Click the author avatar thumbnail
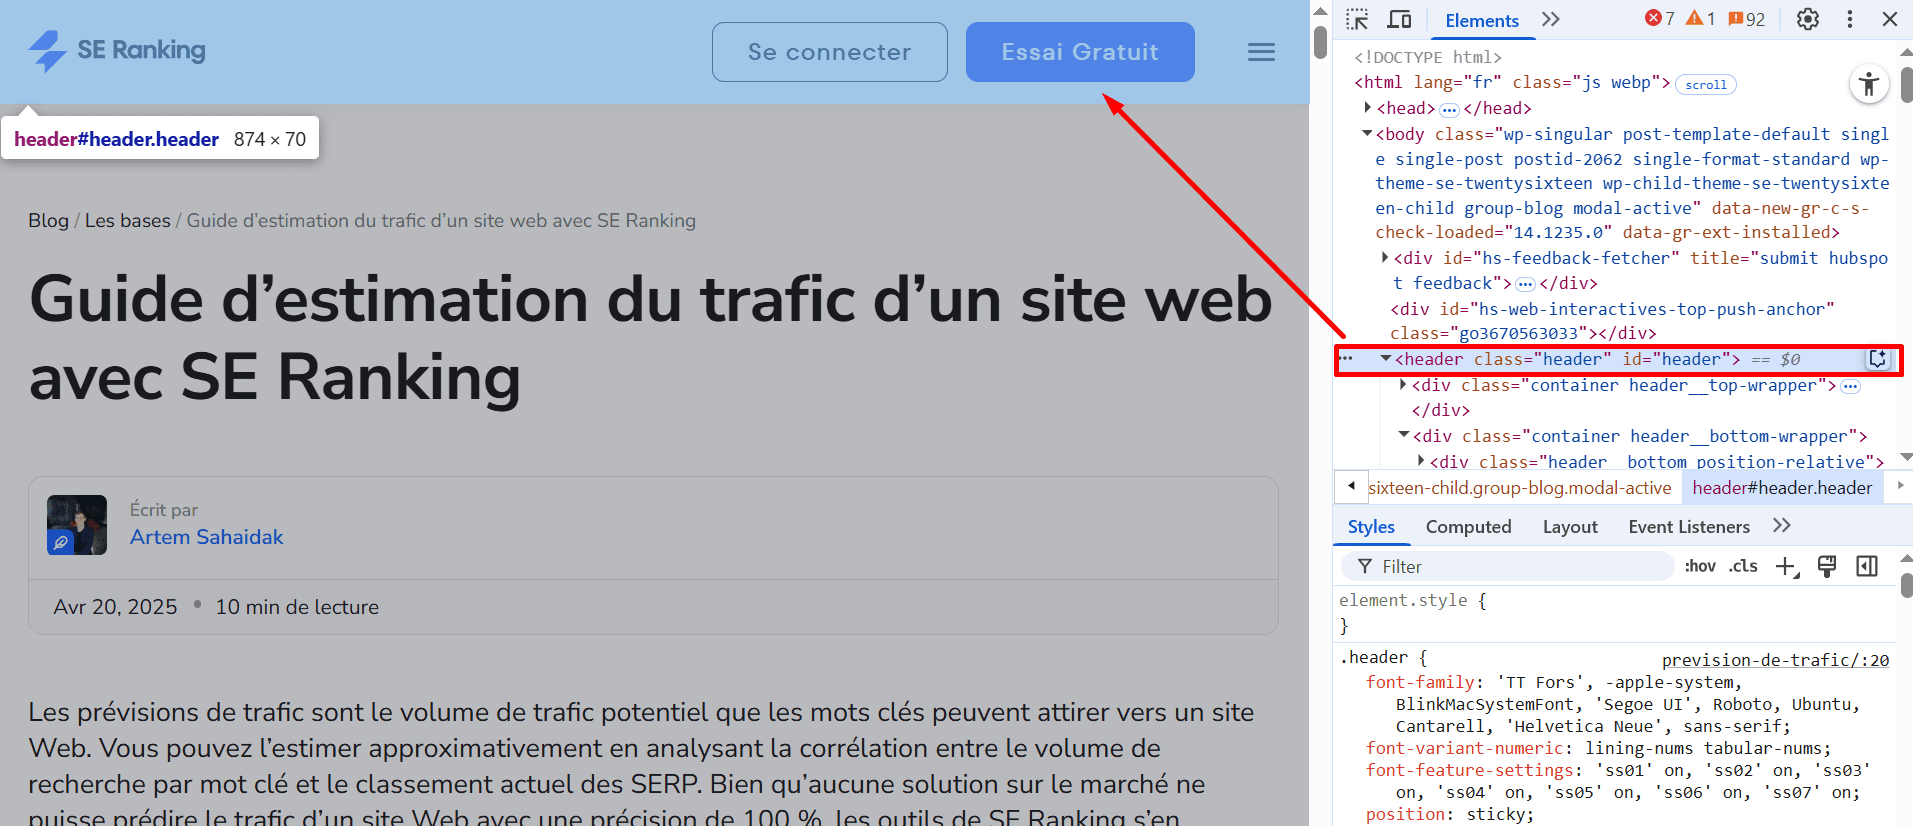Image resolution: width=1913 pixels, height=826 pixels. click(x=77, y=525)
